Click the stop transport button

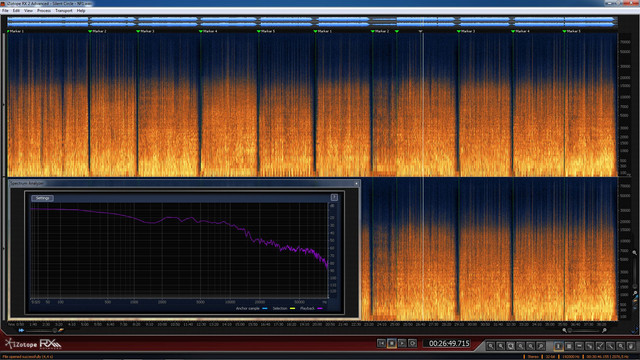point(391,343)
